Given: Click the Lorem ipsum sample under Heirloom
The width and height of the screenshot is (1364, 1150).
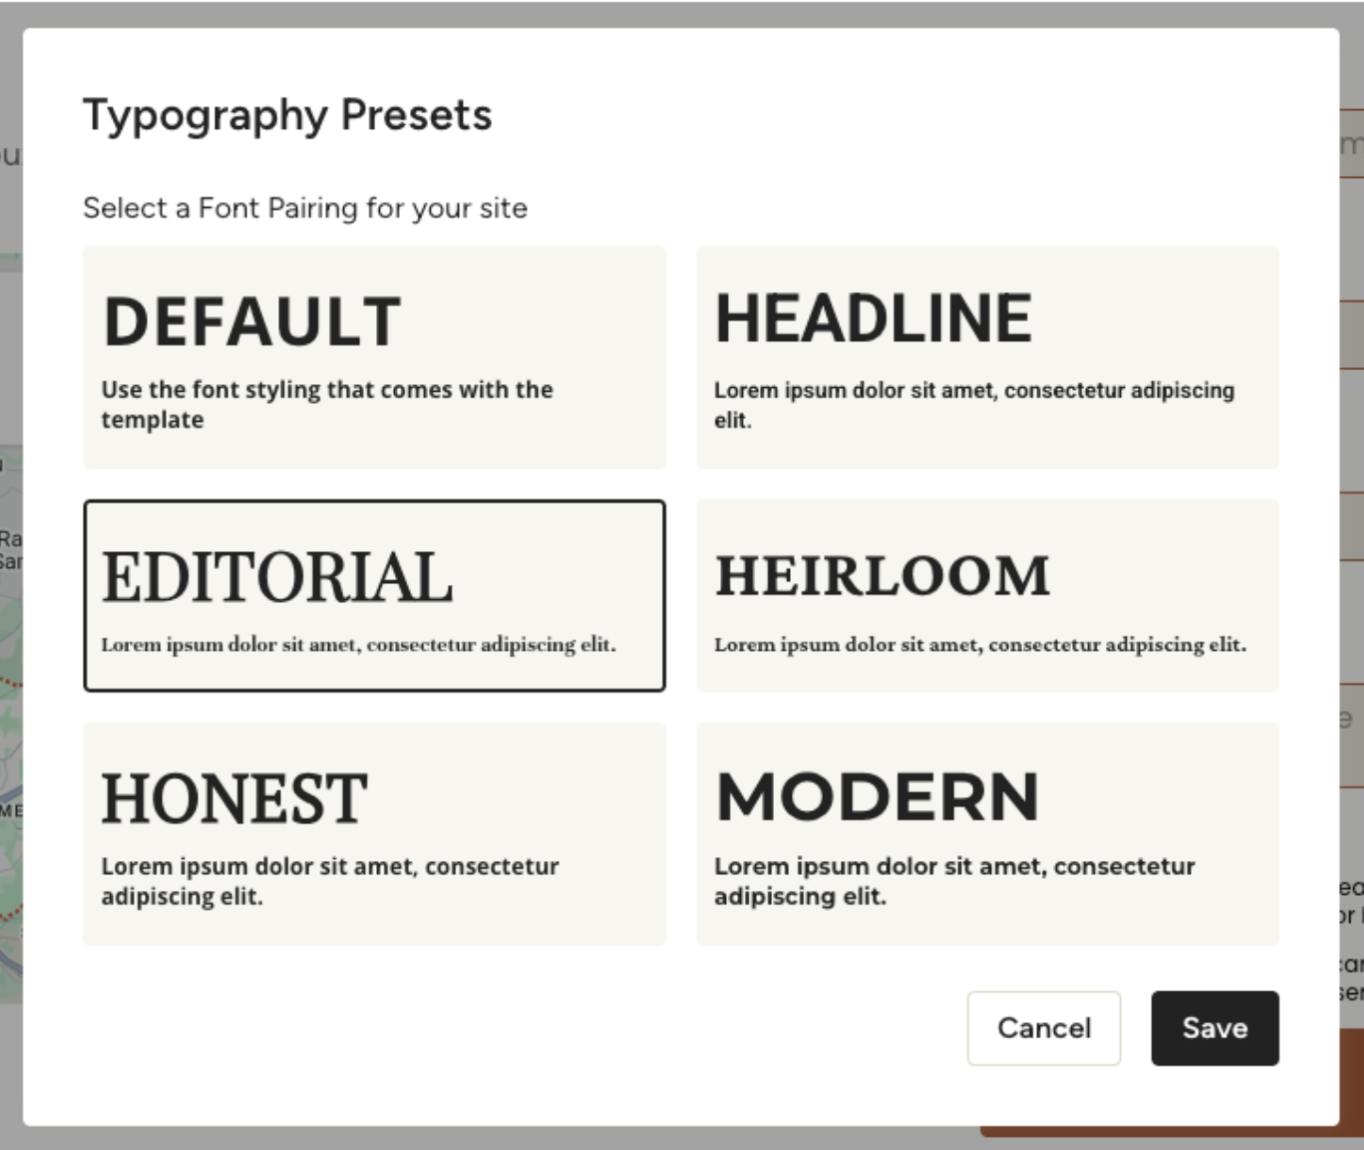Looking at the screenshot, I should (979, 645).
